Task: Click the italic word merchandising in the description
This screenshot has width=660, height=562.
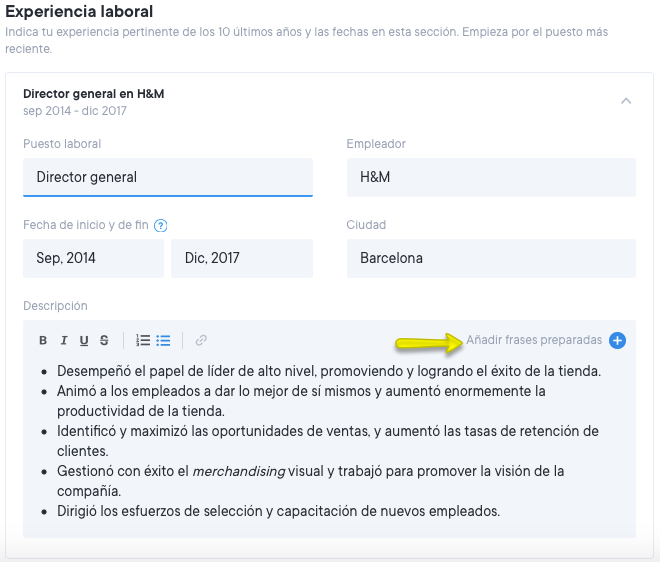Action: [237, 471]
